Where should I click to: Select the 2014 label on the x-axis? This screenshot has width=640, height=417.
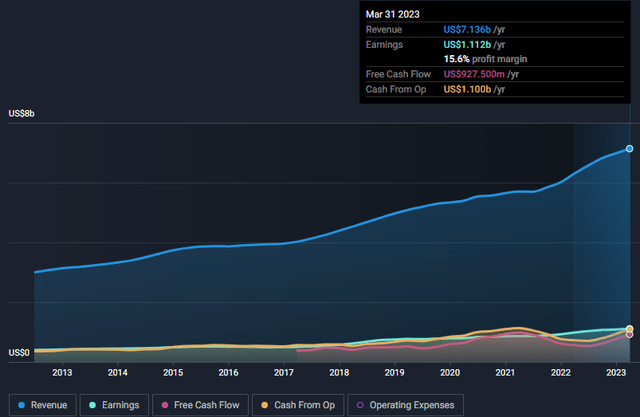tap(118, 373)
